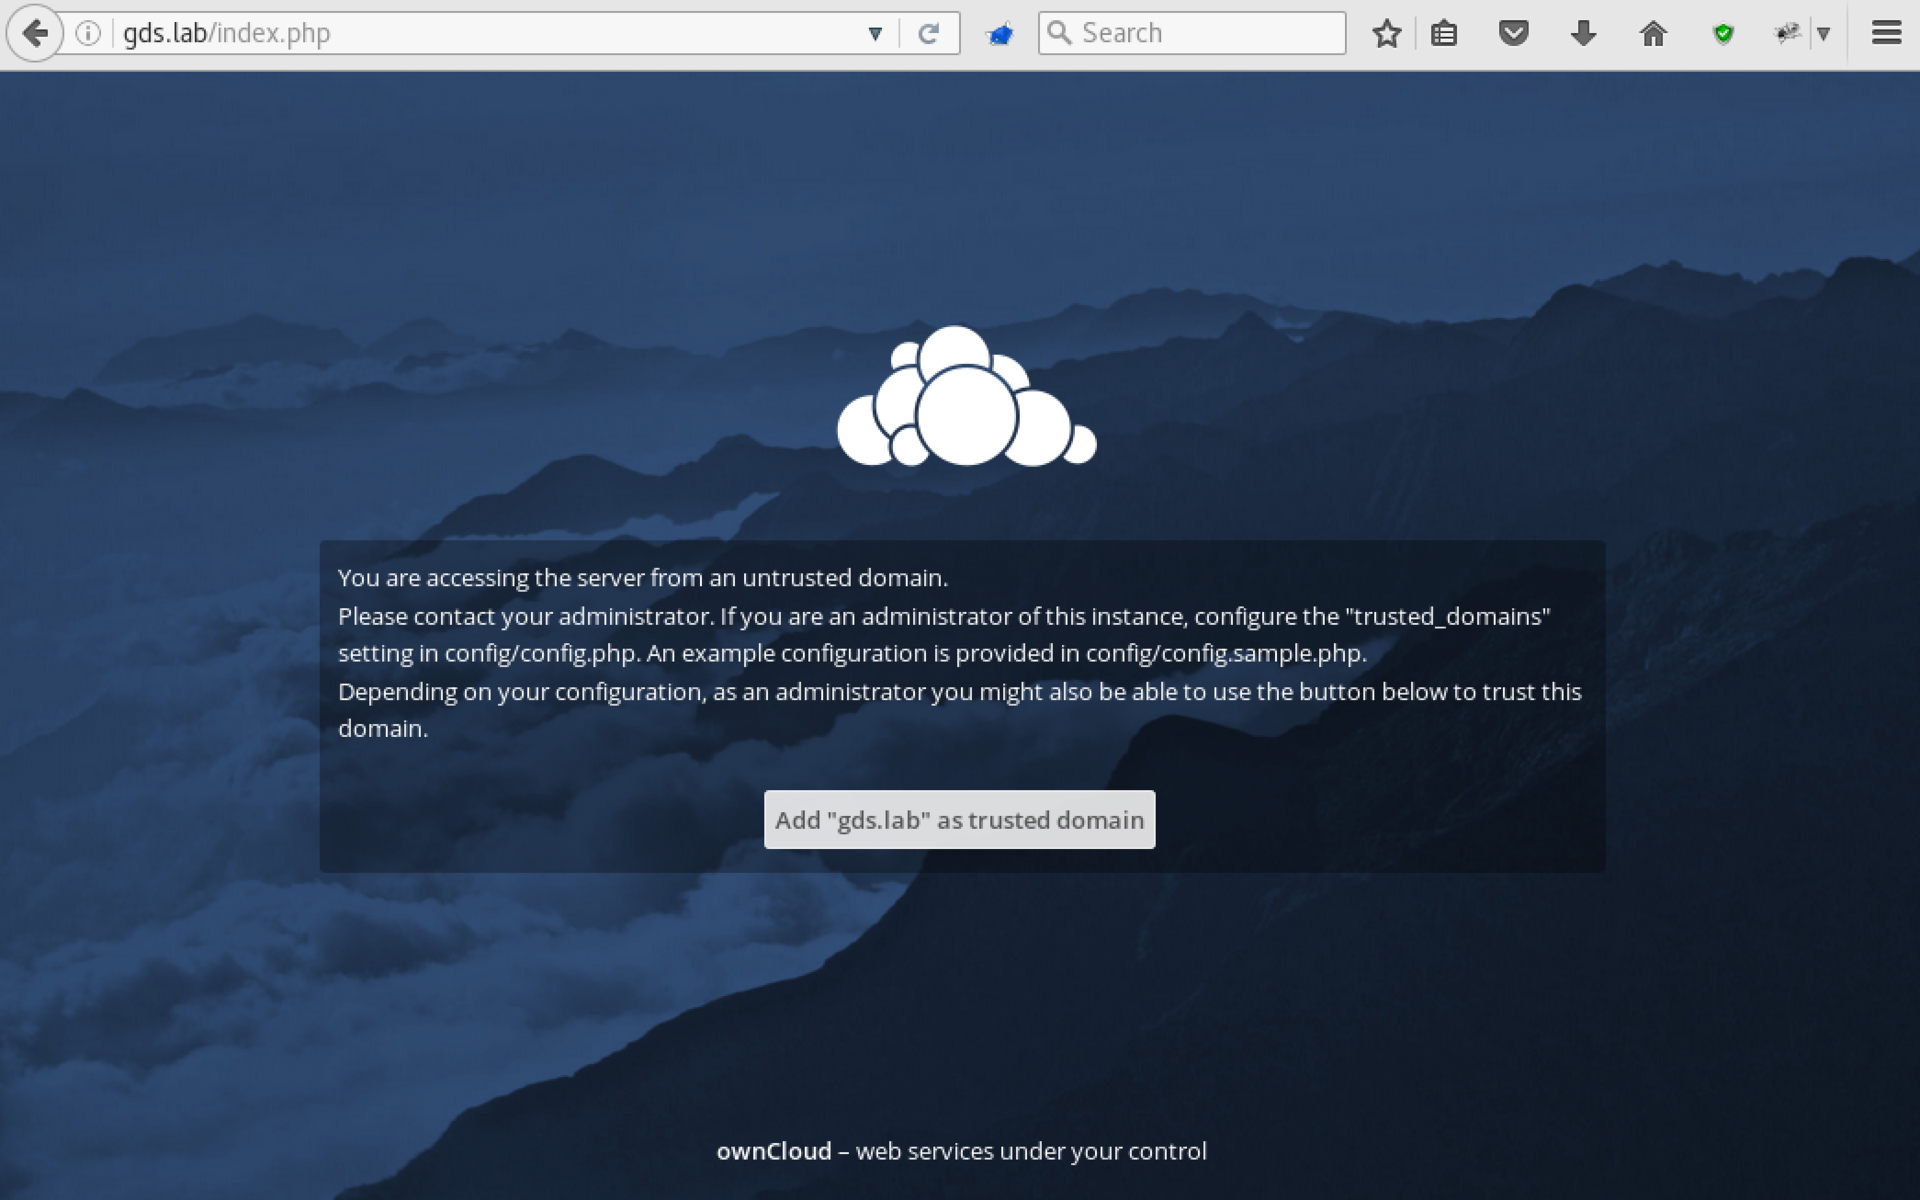Open the downloads arrow panel
Viewport: 1920px width, 1200px height.
click(x=1583, y=33)
